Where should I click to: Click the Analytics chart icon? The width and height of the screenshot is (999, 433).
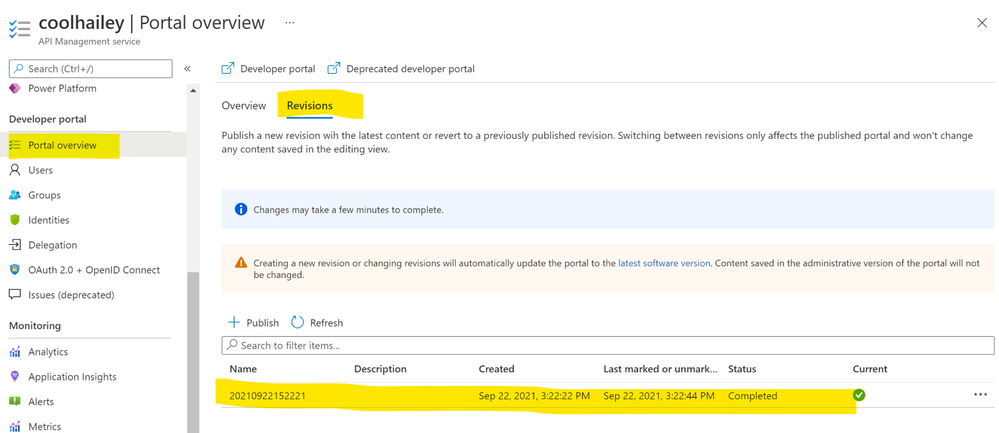[15, 351]
